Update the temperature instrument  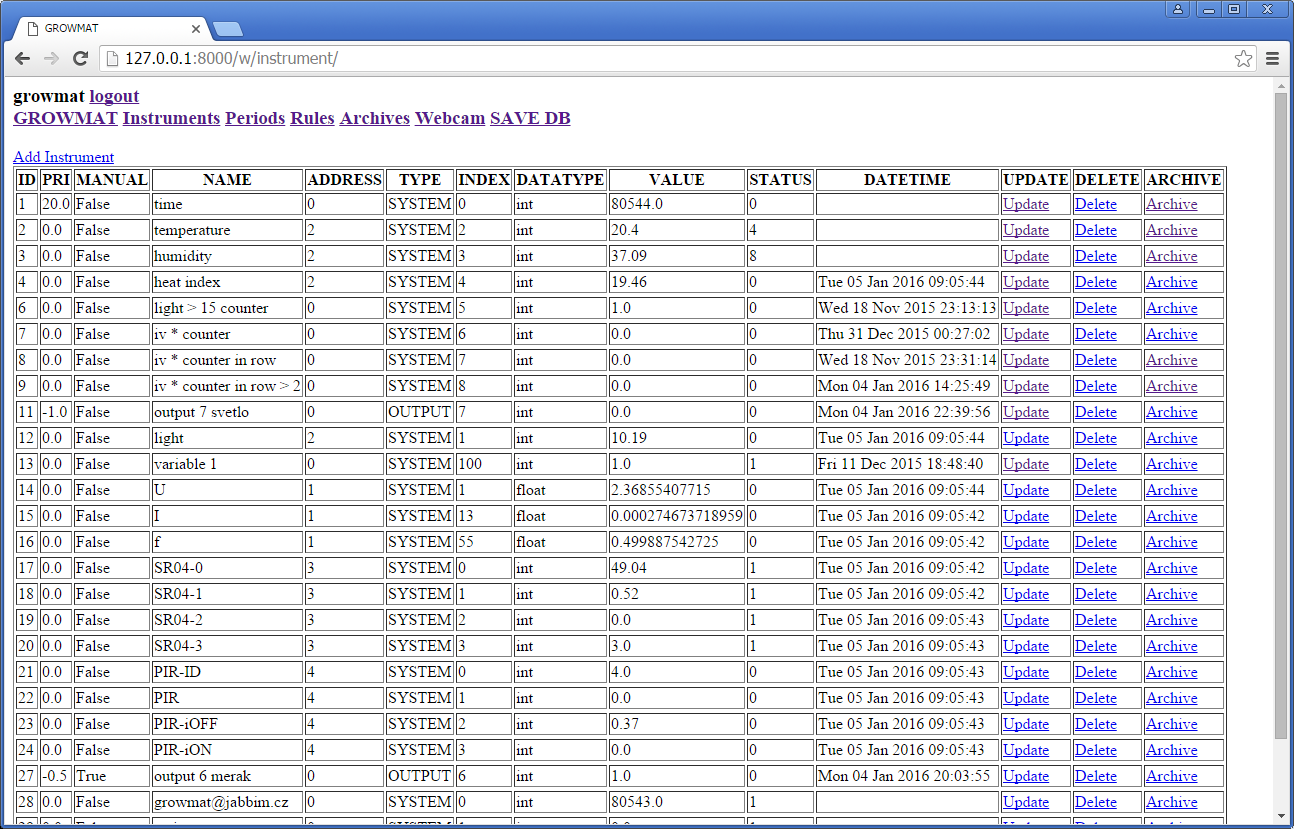(x=1026, y=230)
